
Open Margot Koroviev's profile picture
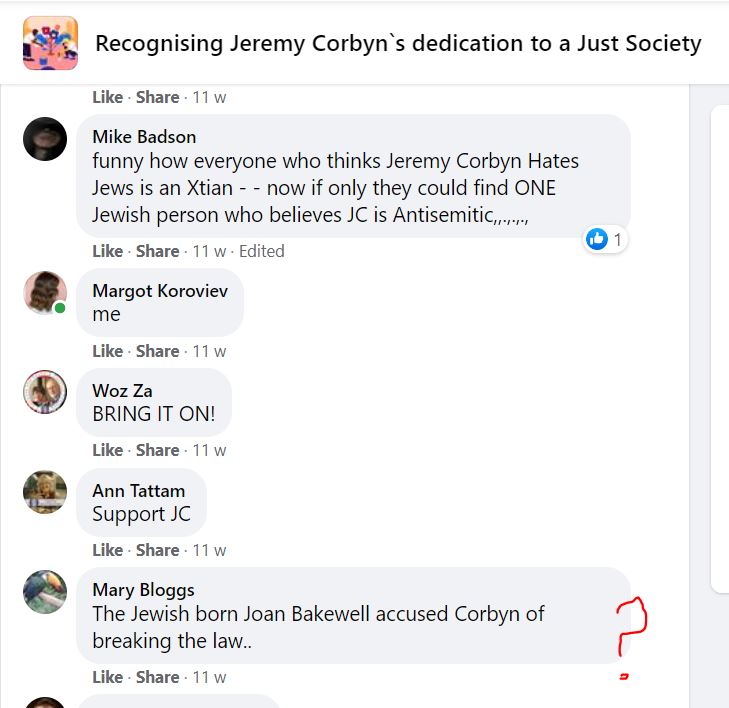click(45, 292)
